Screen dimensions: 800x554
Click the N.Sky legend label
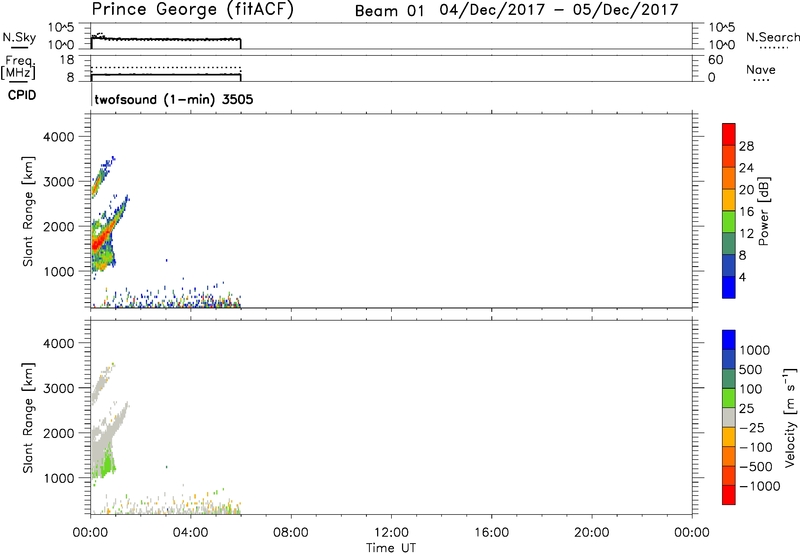(19, 37)
